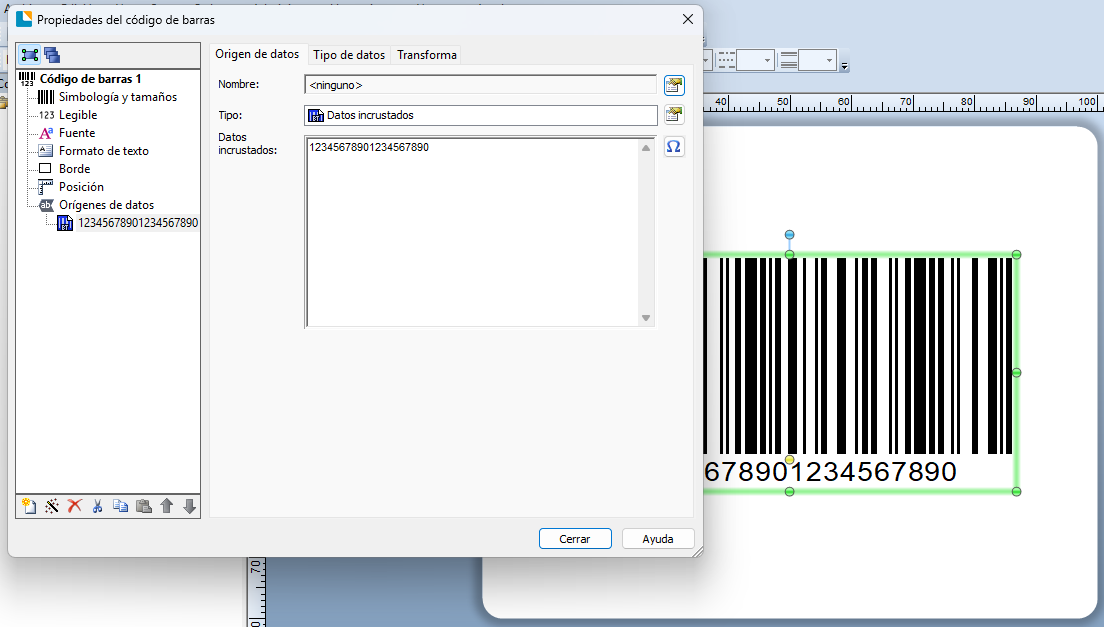Click the new data source icon
This screenshot has height=627, width=1104.
click(29, 507)
